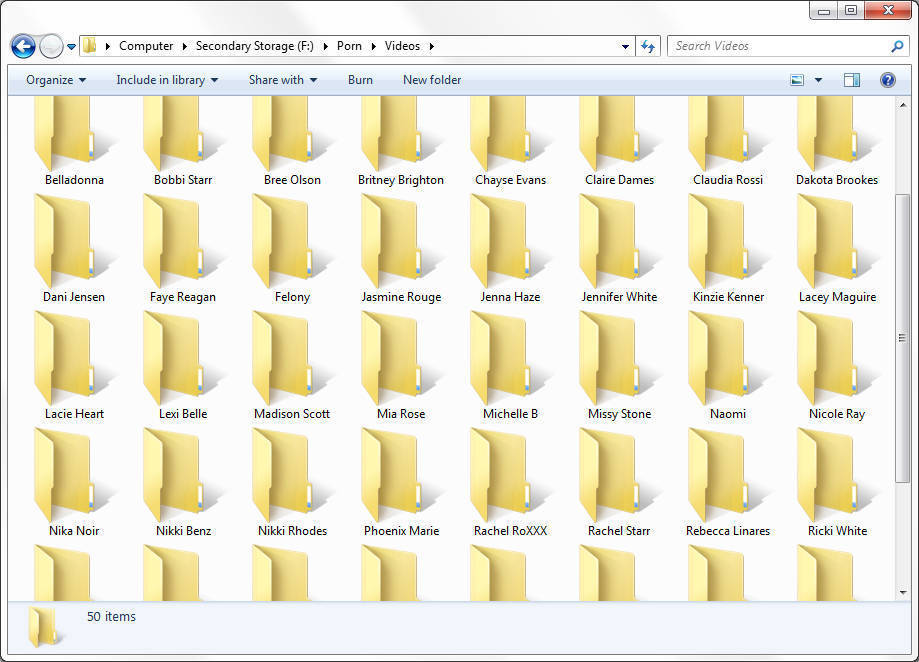Select the Lexi Belle folder
This screenshot has width=919, height=662.
[x=183, y=366]
